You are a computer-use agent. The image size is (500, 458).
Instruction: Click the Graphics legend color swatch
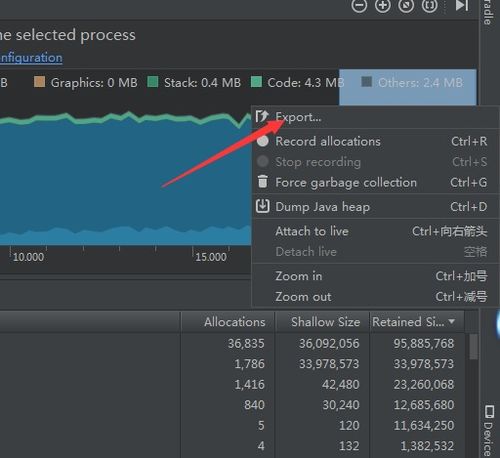[x=39, y=82]
